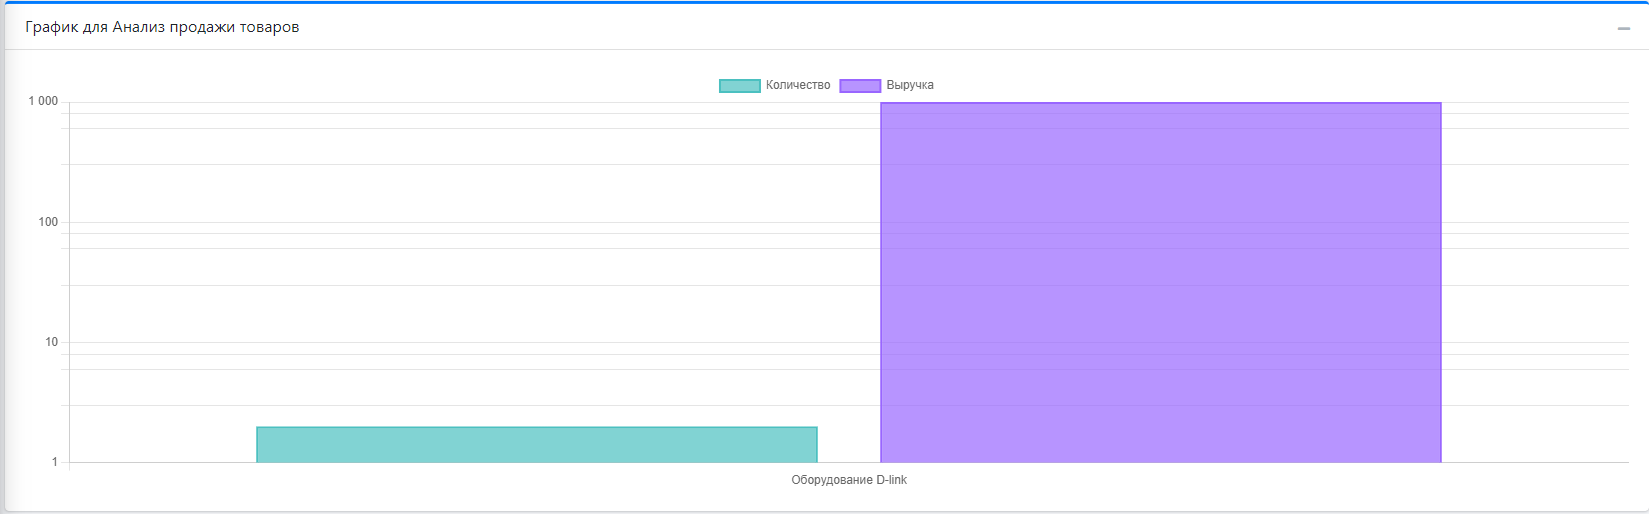
Task: Click blank header space left of minus icon
Action: (x=1000, y=27)
